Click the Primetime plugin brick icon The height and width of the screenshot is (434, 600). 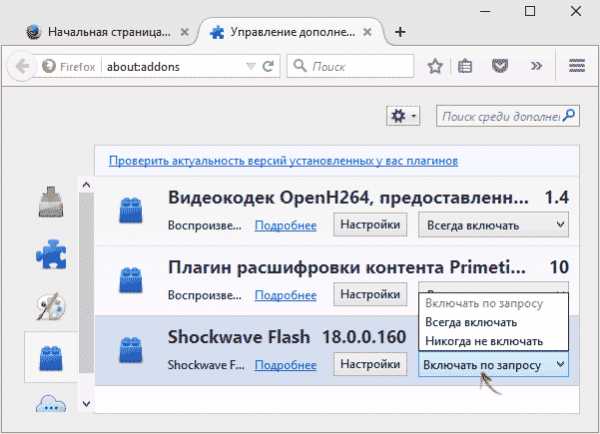coord(130,280)
